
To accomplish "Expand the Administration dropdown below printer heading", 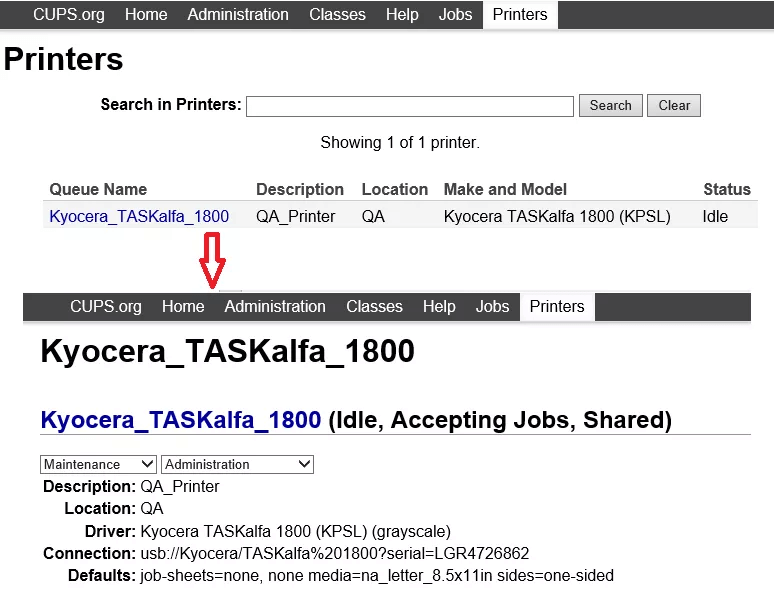I will (237, 464).
